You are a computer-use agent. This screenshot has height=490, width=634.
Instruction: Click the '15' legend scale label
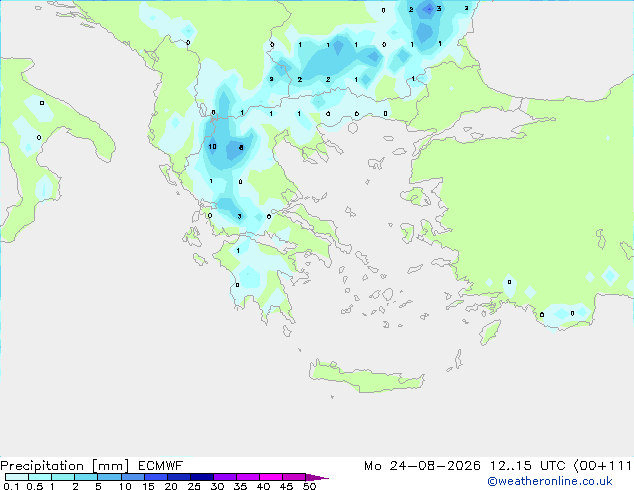[x=148, y=486]
